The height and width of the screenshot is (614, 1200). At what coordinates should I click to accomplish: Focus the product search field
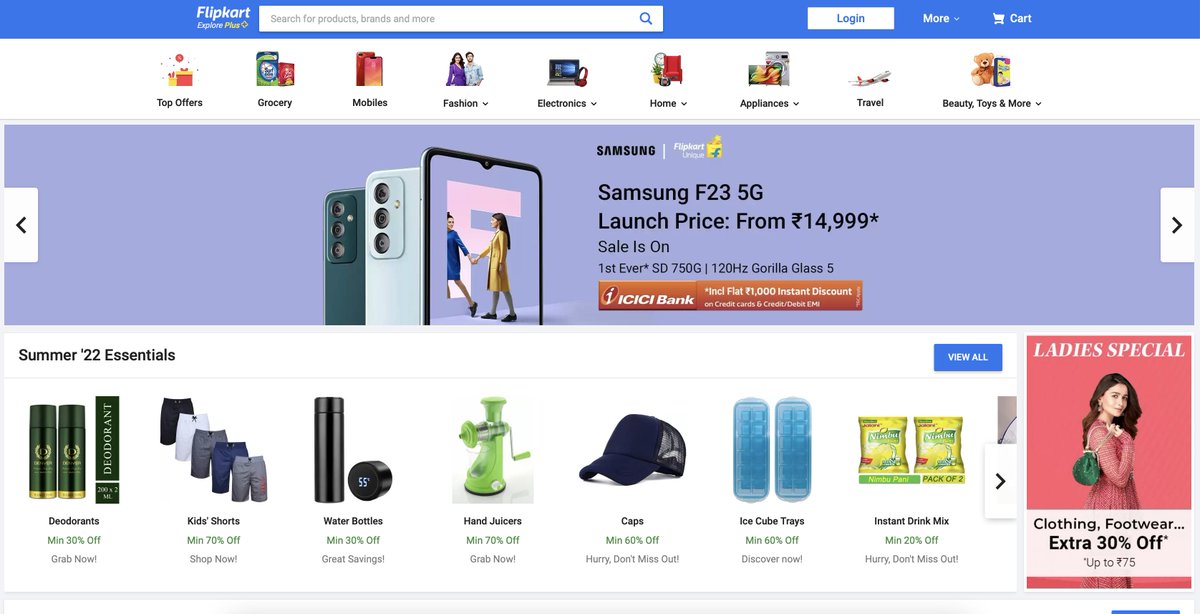(x=448, y=18)
